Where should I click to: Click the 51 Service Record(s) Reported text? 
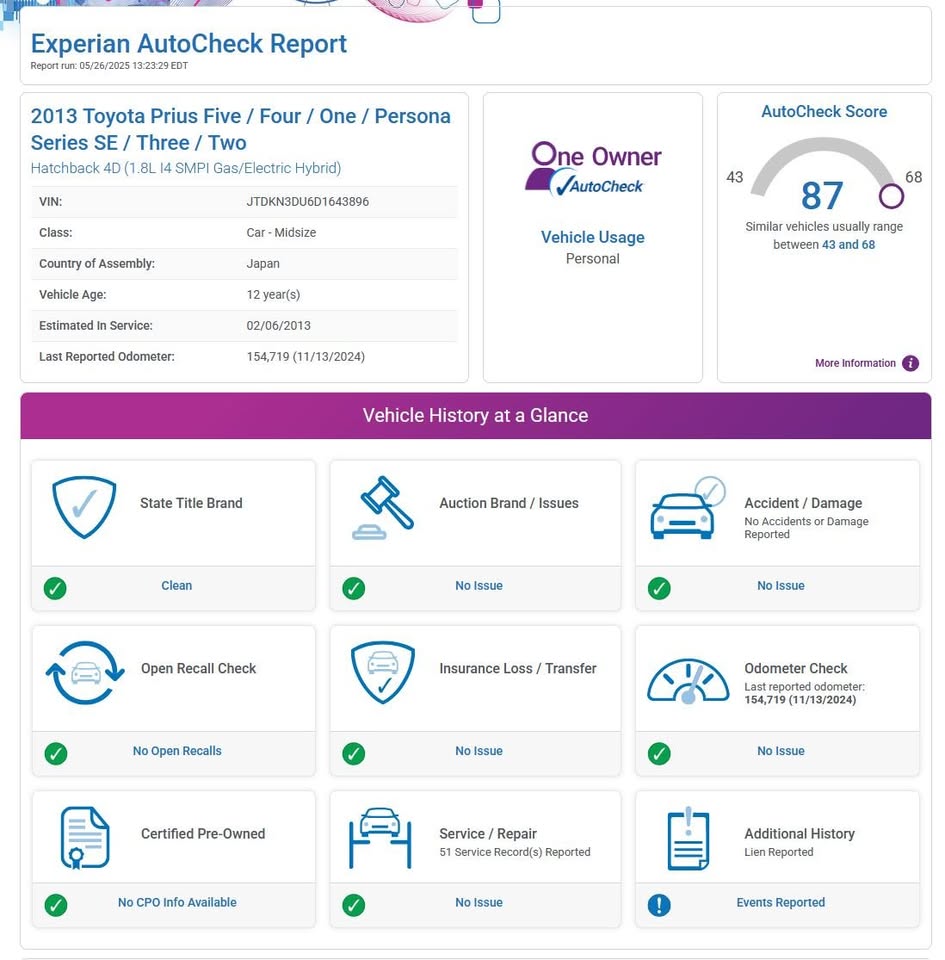tap(515, 852)
